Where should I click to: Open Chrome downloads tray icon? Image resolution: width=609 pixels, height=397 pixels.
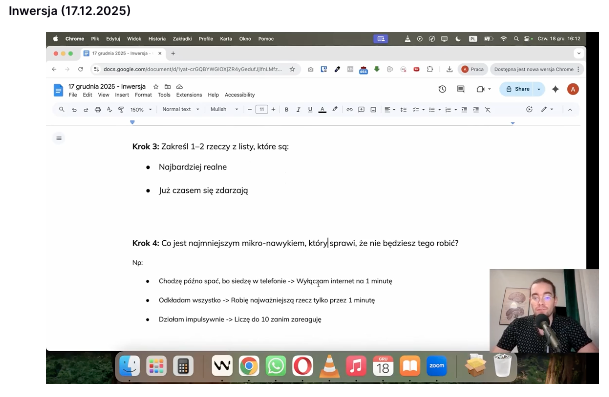(449, 69)
